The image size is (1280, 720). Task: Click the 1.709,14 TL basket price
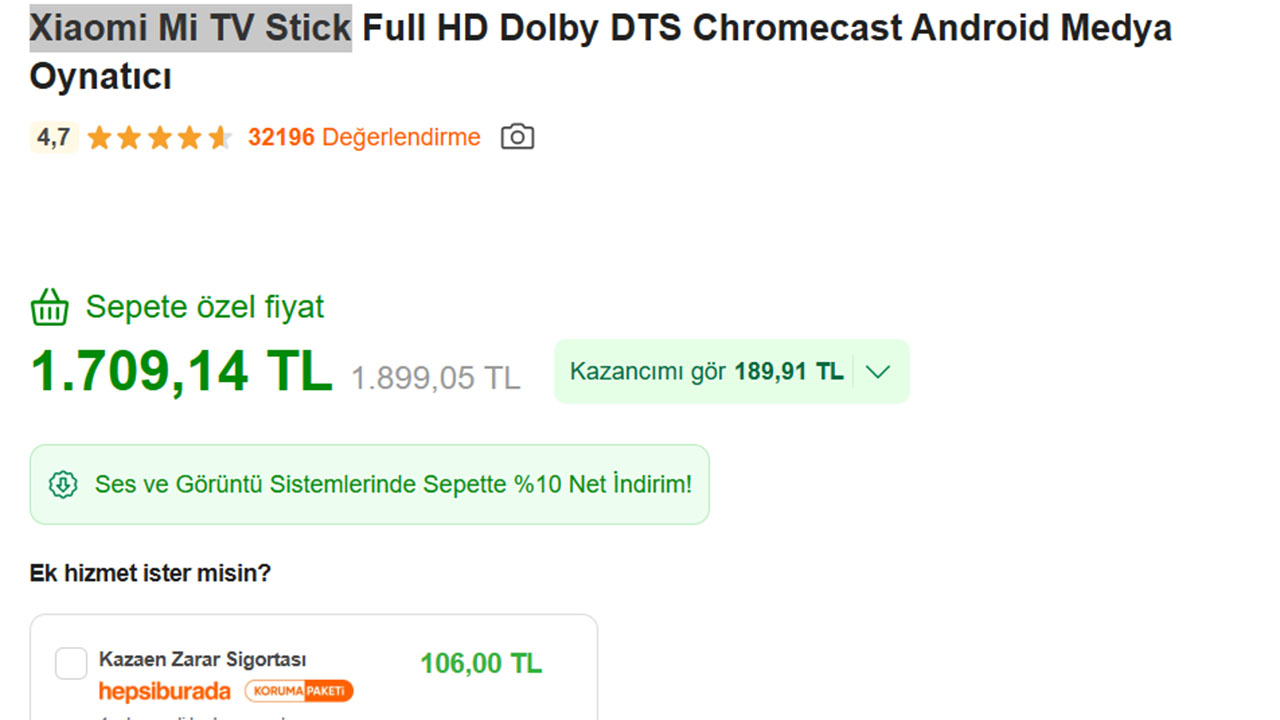tap(181, 371)
